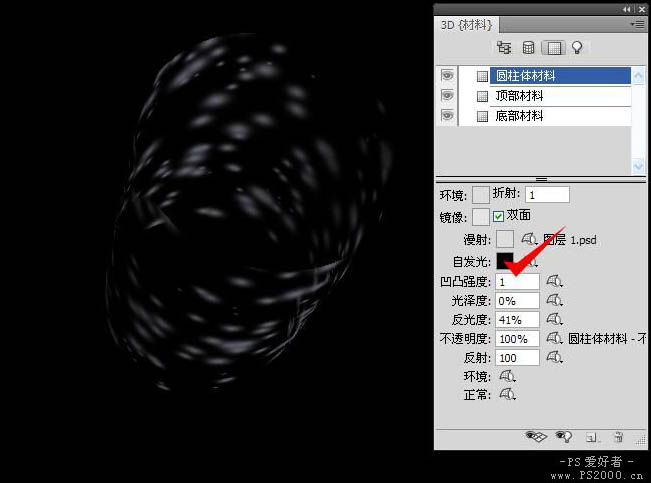Viewport: 651px width, 483px height.
Task: Edit the 光泽度 percentage field
Action: click(517, 301)
